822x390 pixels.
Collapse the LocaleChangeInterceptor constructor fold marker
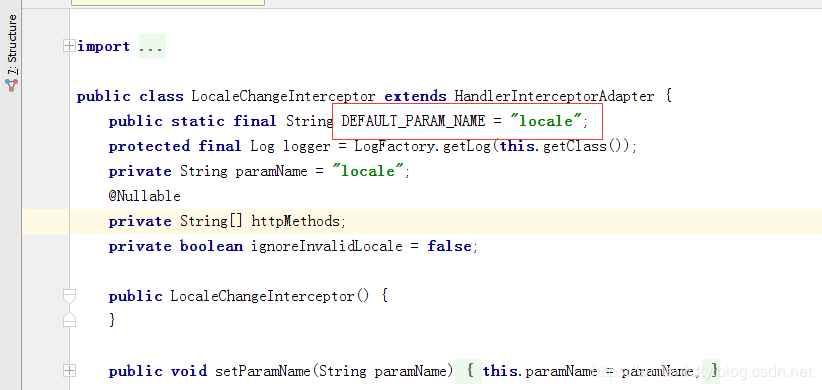69,296
